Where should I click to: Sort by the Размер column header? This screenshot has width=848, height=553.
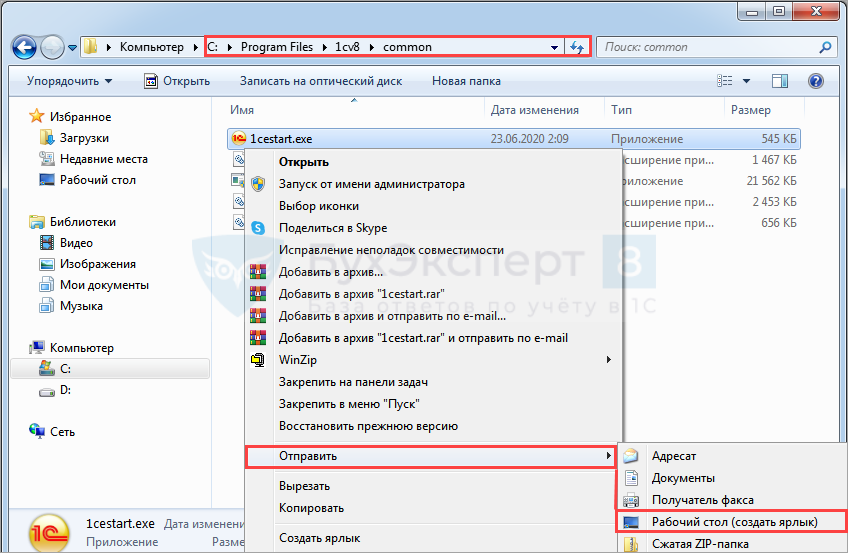coord(751,110)
